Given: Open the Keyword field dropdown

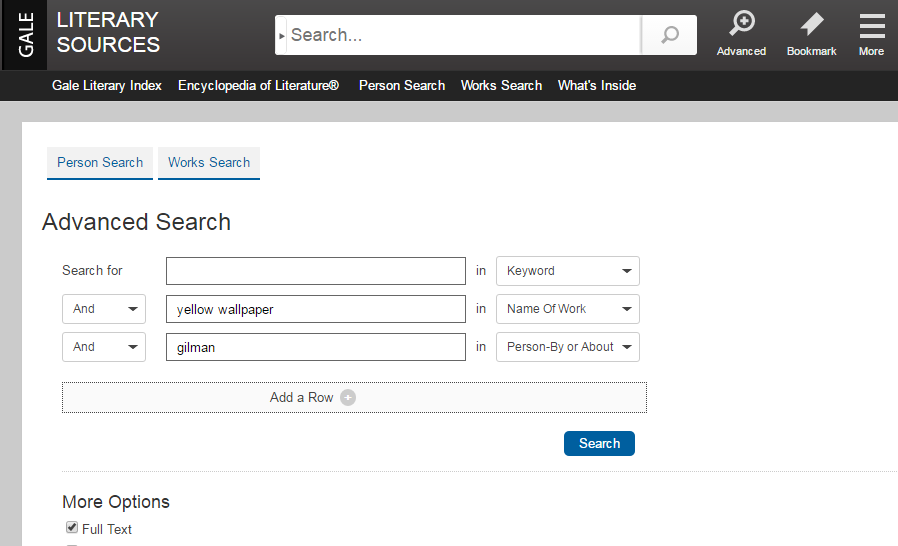Looking at the screenshot, I should 568,271.
